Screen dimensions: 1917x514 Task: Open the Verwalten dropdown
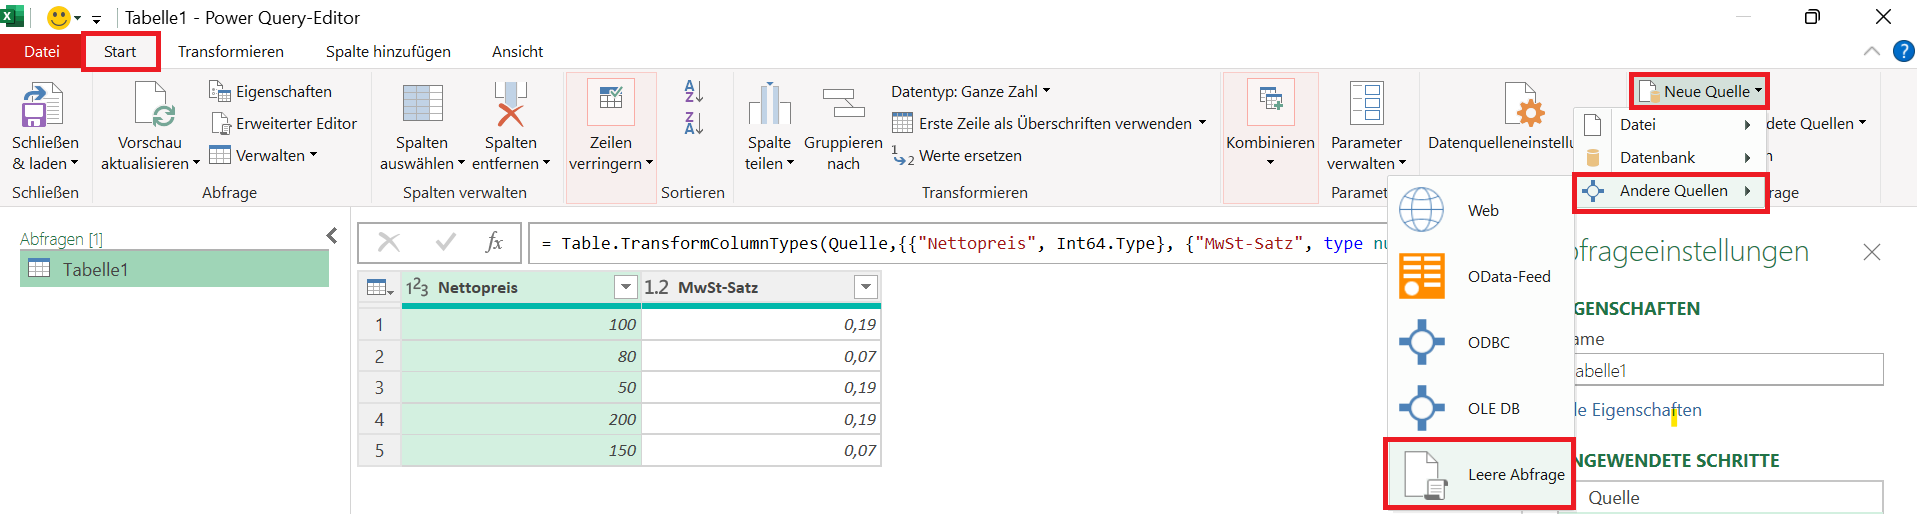[x=263, y=155]
